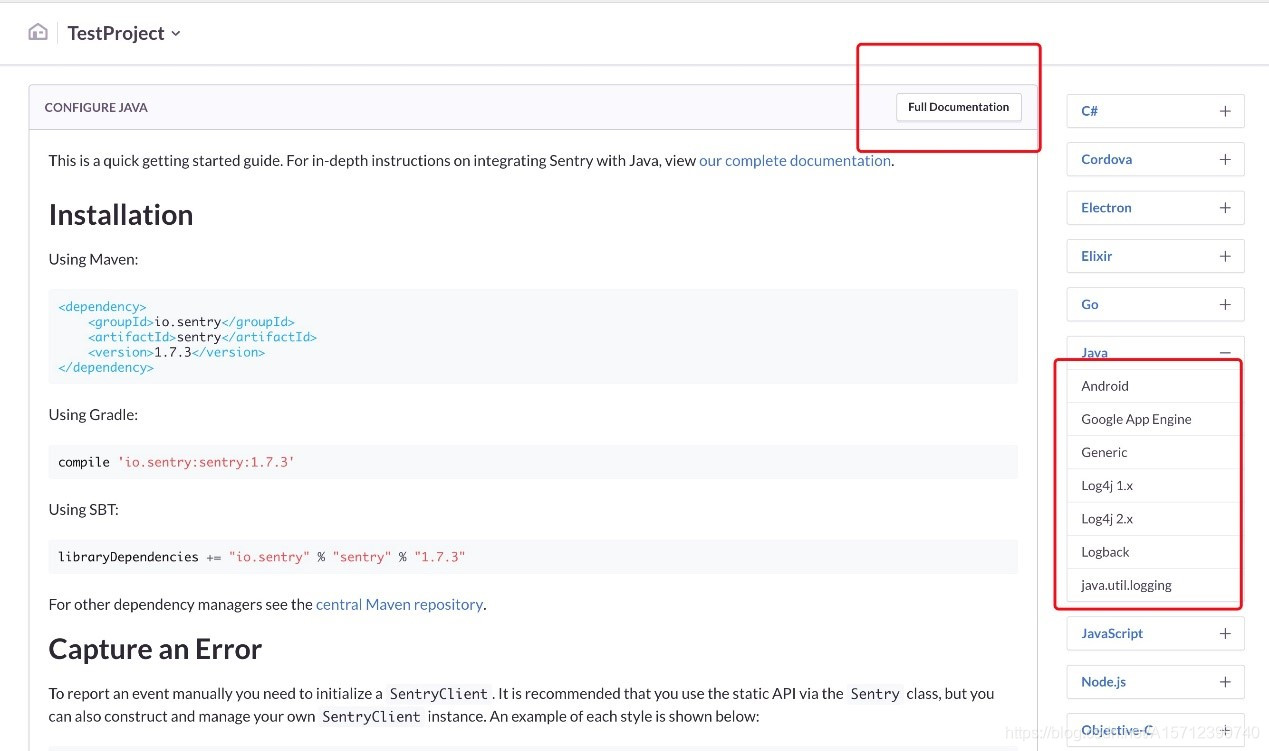Click the JavaScript platform label

1112,633
